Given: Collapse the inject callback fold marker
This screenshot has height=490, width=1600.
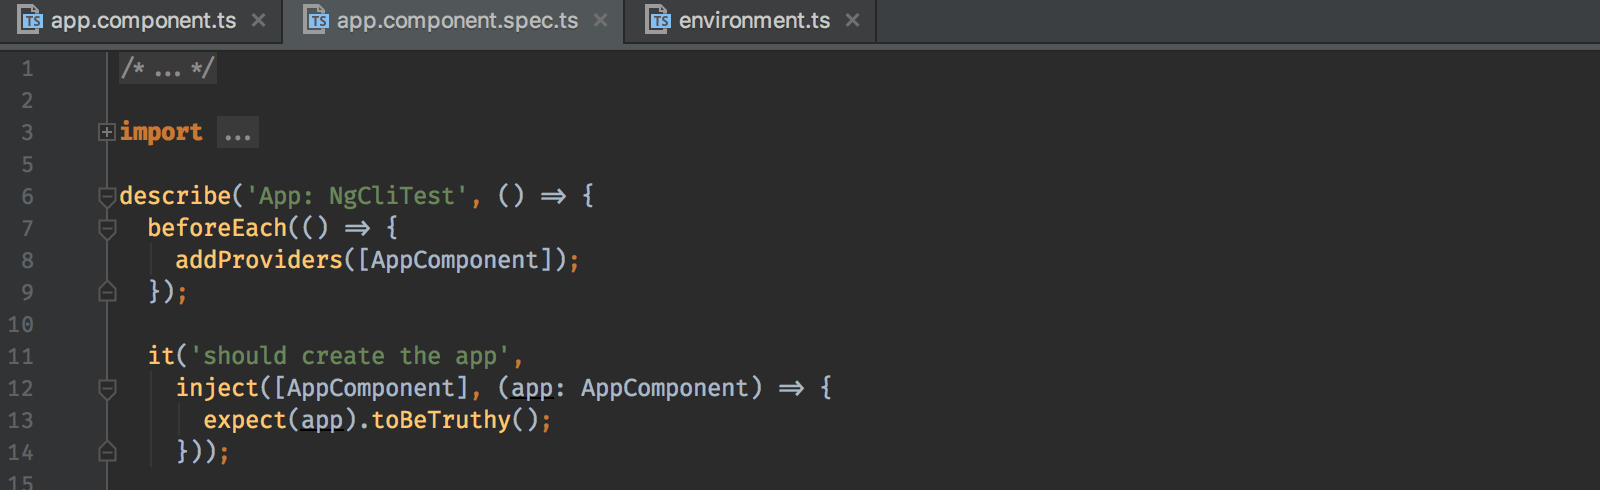Looking at the screenshot, I should [x=107, y=389].
